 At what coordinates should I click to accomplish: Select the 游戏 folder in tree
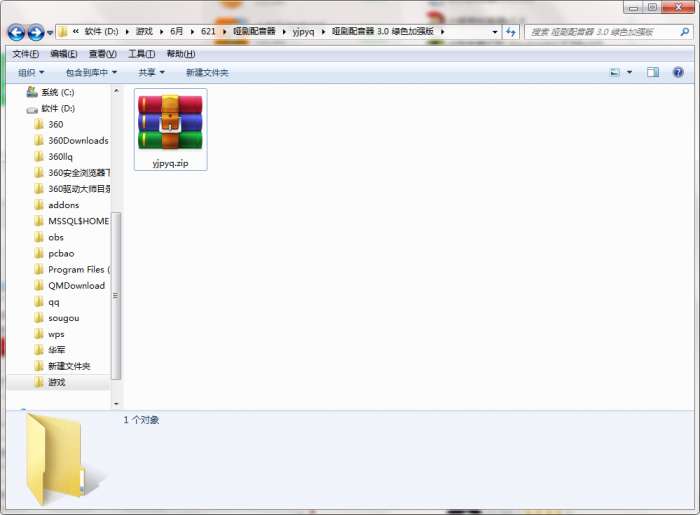pos(57,382)
